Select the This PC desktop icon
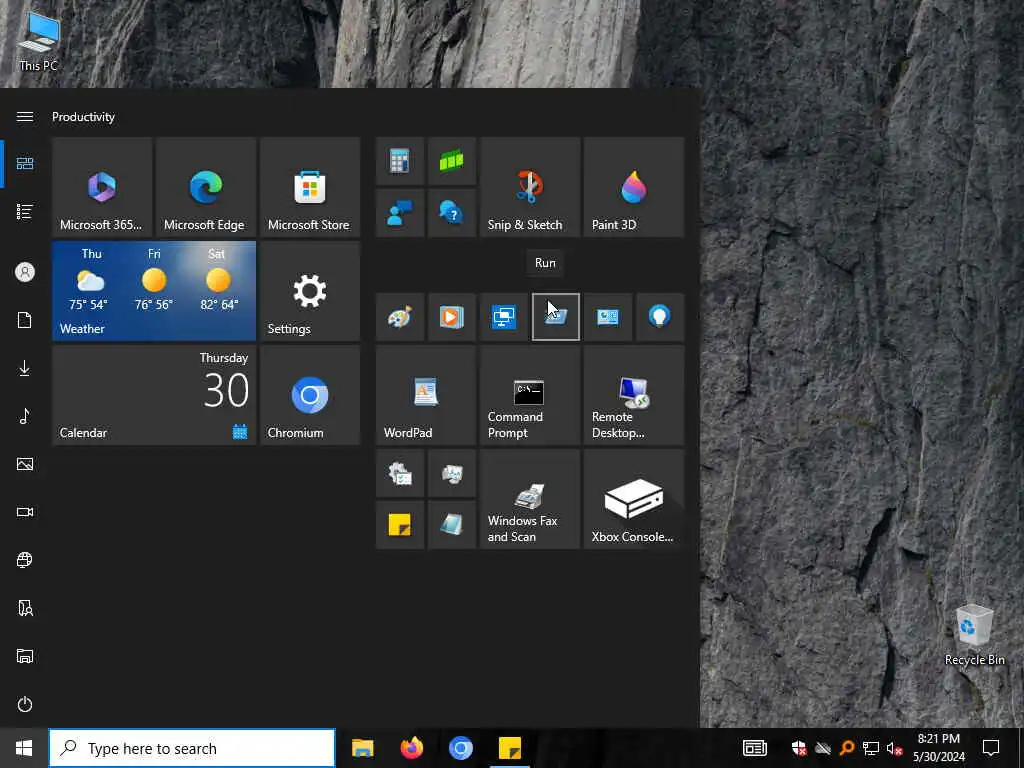 39,42
